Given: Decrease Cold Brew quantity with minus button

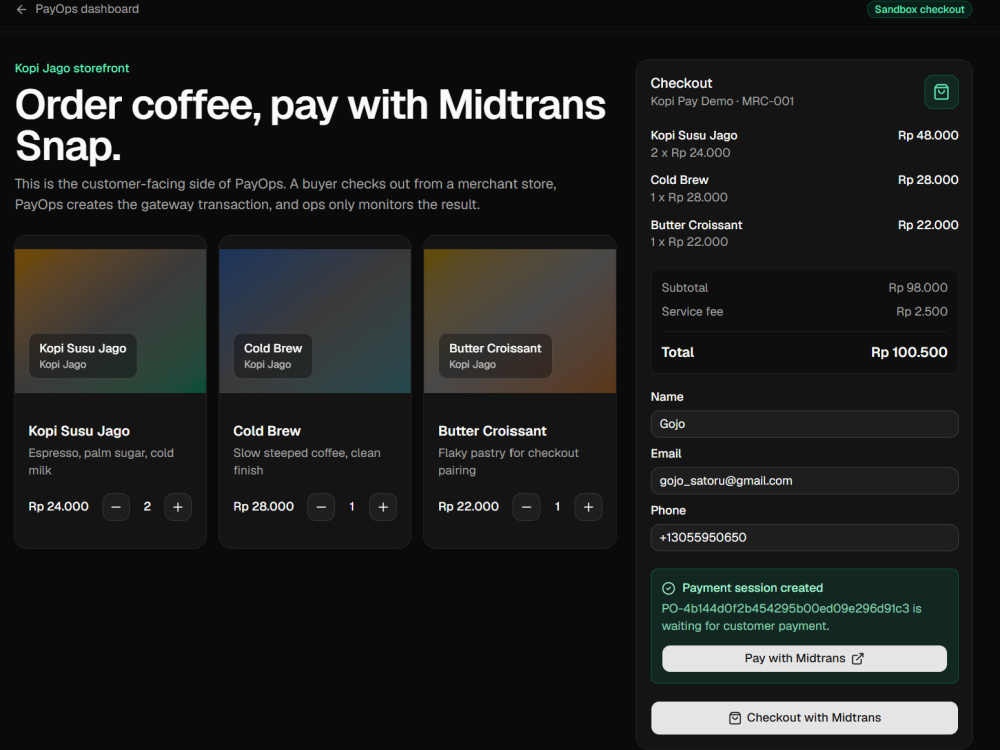Looking at the screenshot, I should 321,507.
